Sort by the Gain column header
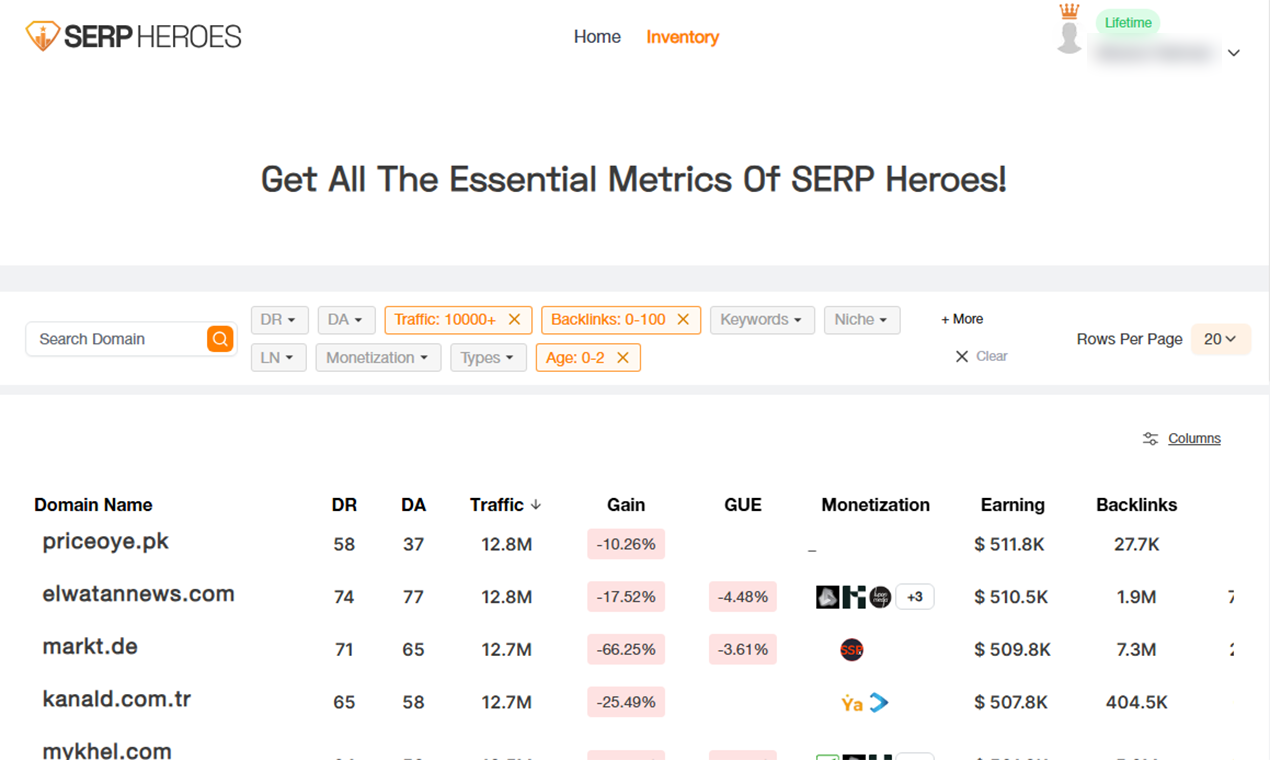Viewport: 1270px width, 760px height. 626,505
